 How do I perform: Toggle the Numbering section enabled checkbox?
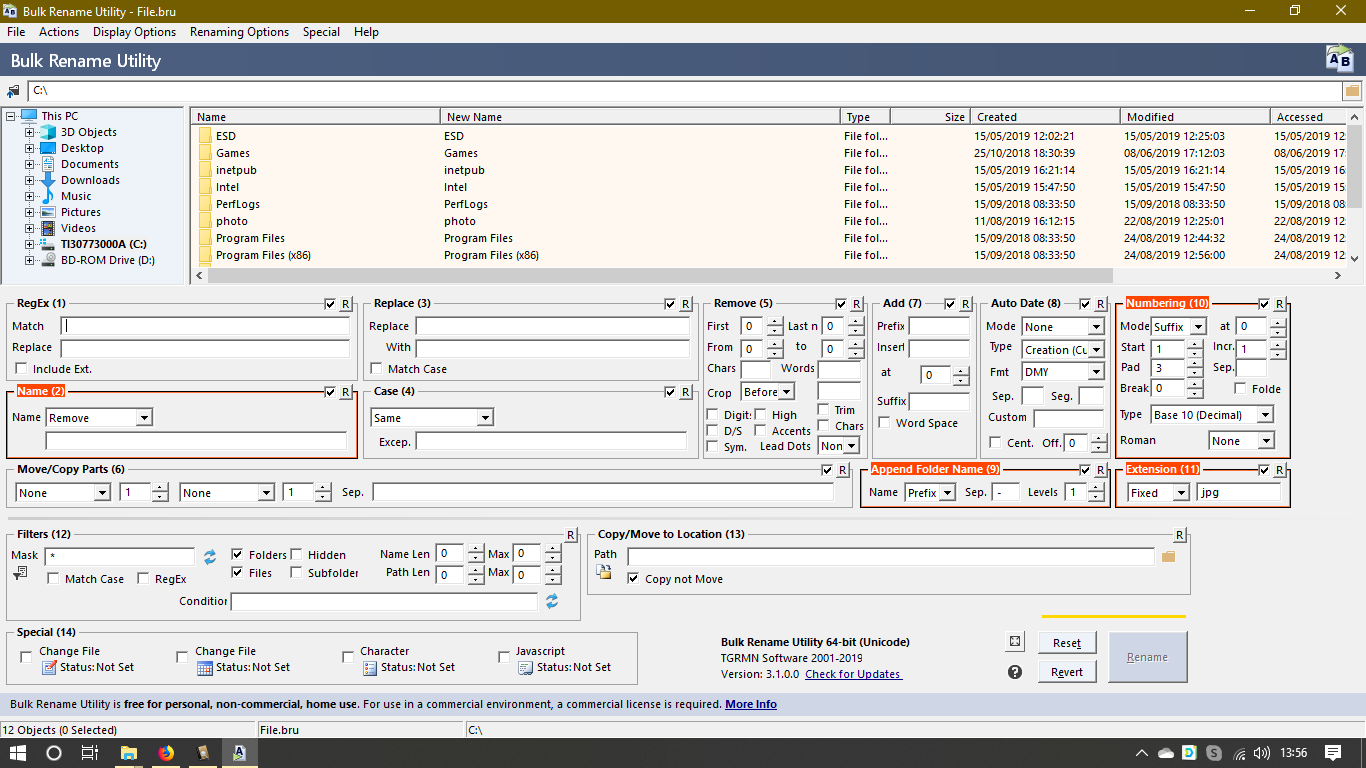tap(1264, 304)
